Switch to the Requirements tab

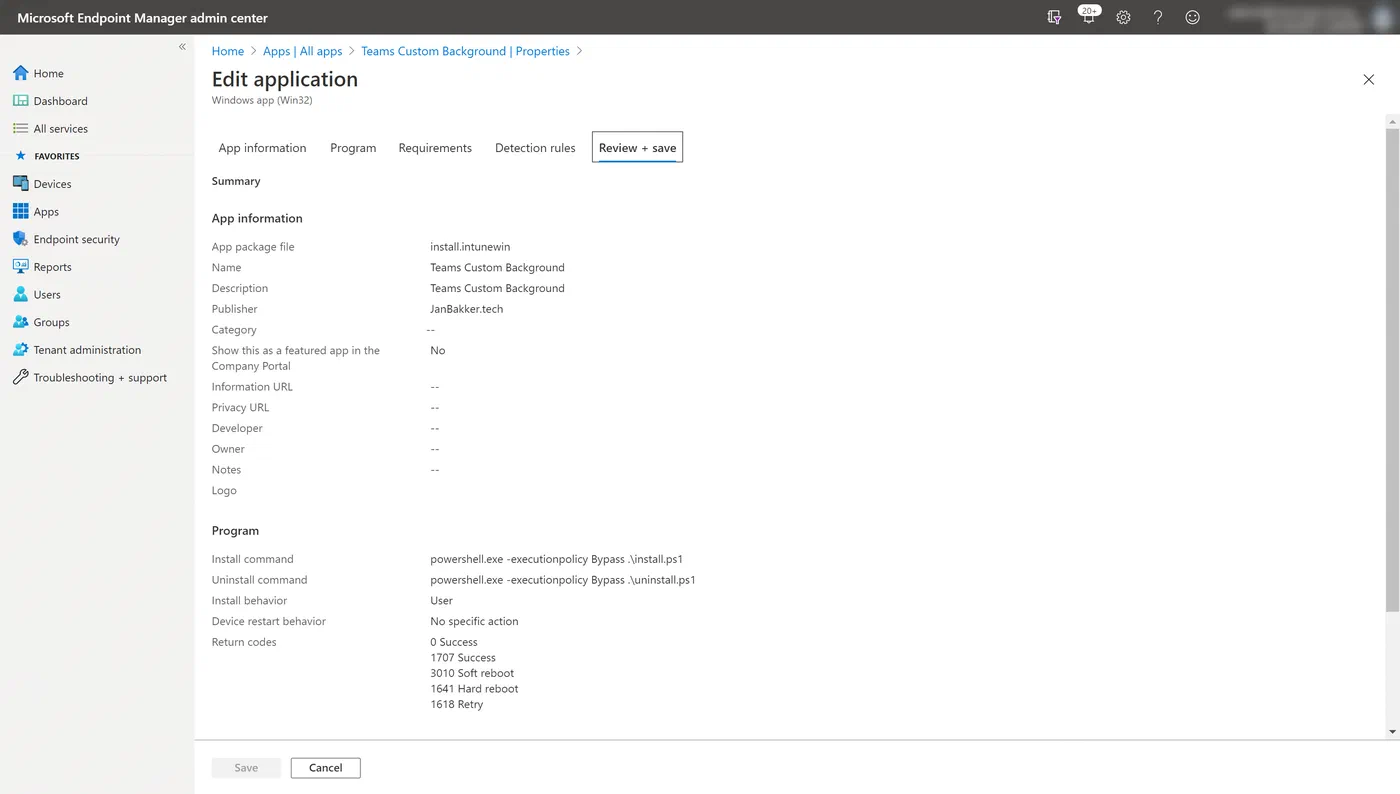point(435,148)
